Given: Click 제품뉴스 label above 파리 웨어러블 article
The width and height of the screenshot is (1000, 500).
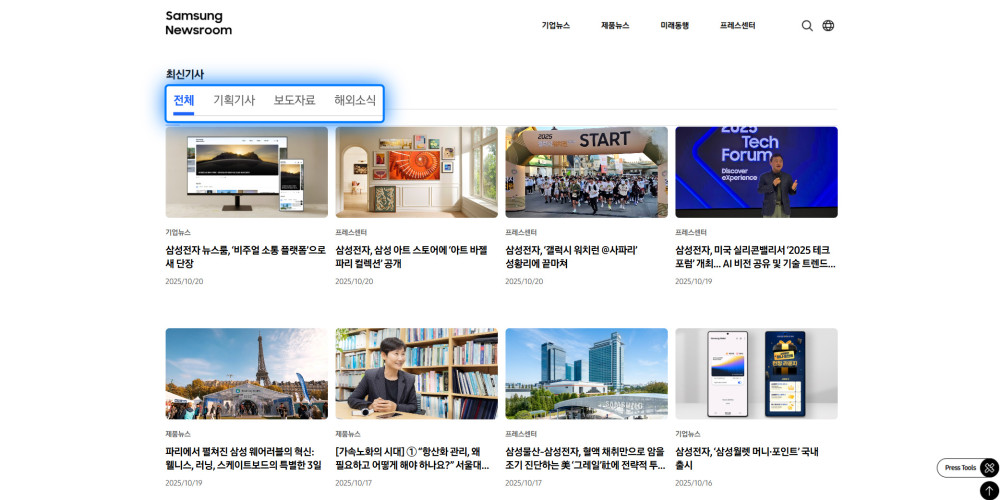Looking at the screenshot, I should pos(178,434).
